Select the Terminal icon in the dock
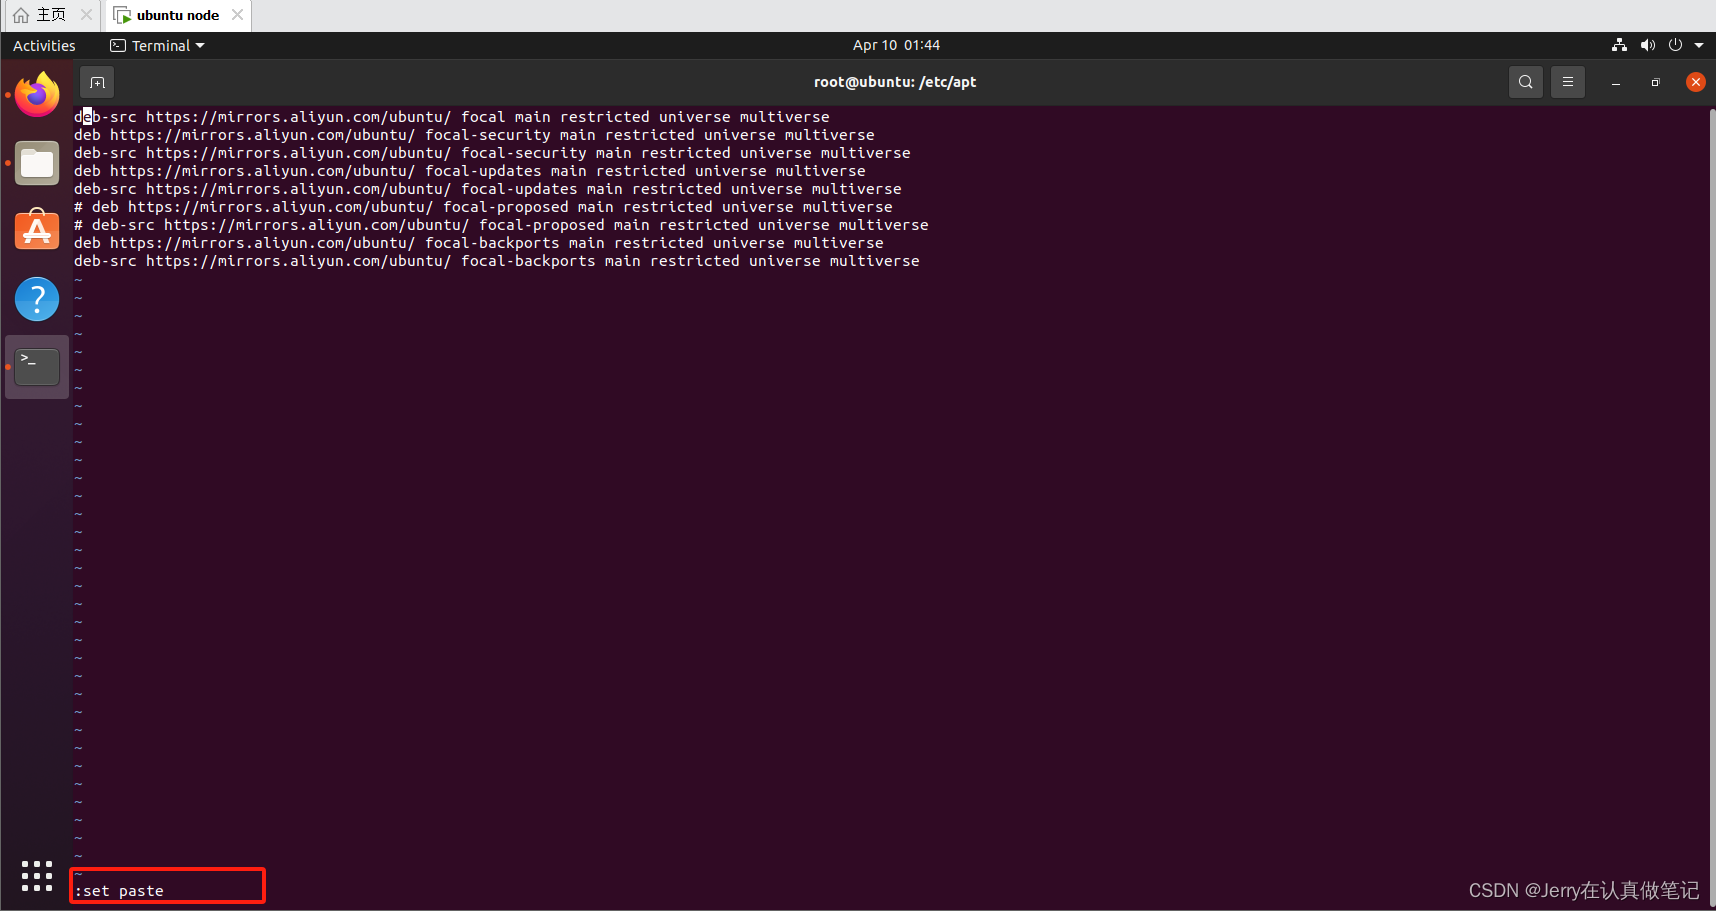 pos(36,366)
